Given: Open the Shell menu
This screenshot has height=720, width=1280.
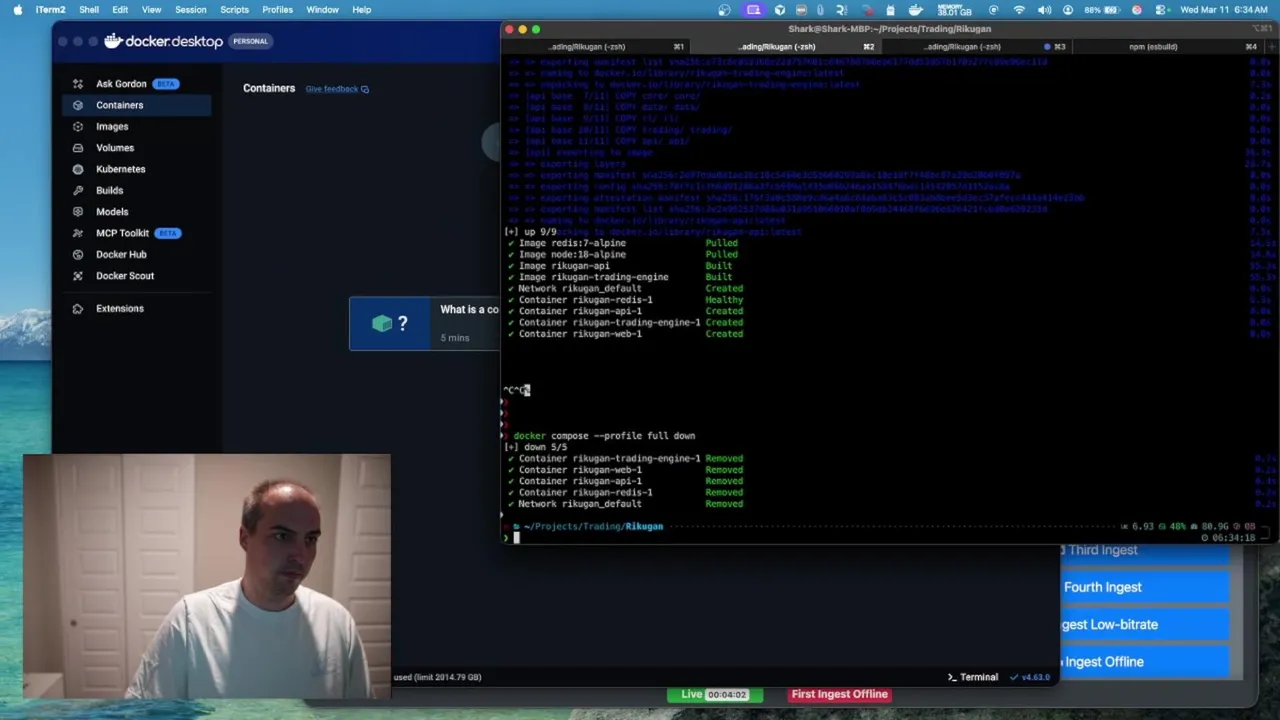Looking at the screenshot, I should tap(89, 10).
